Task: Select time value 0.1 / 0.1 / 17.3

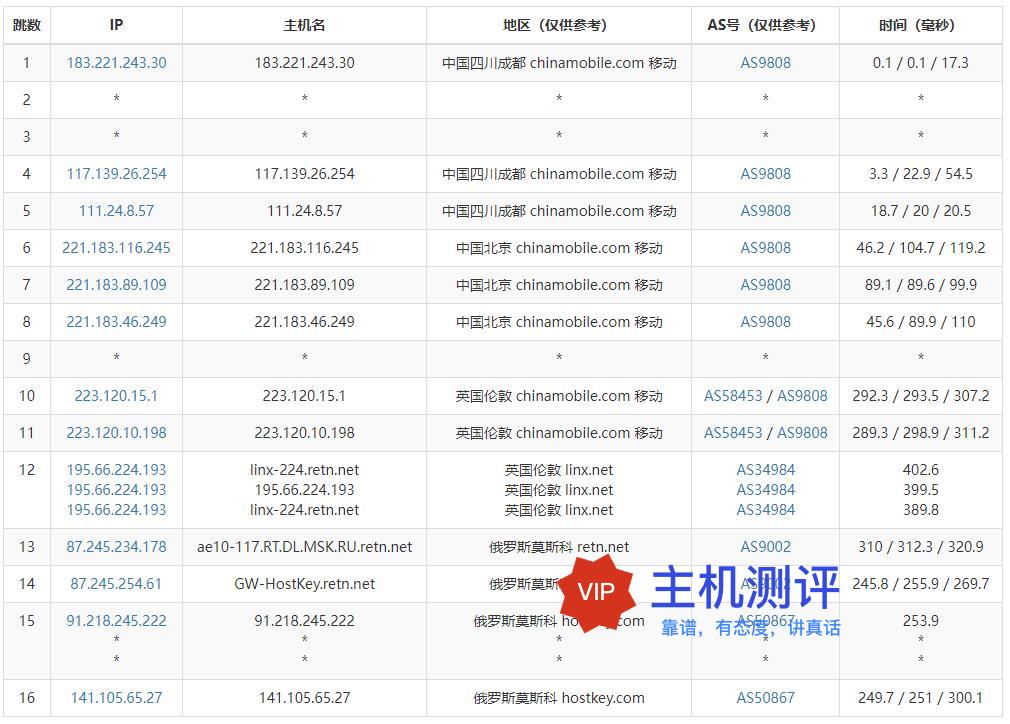Action: point(920,62)
